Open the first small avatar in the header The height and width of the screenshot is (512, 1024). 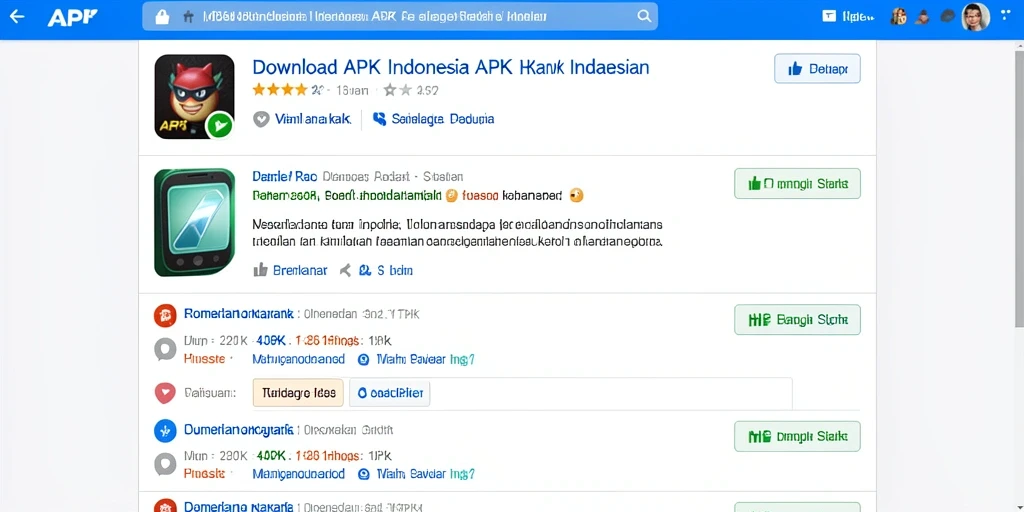click(x=899, y=17)
